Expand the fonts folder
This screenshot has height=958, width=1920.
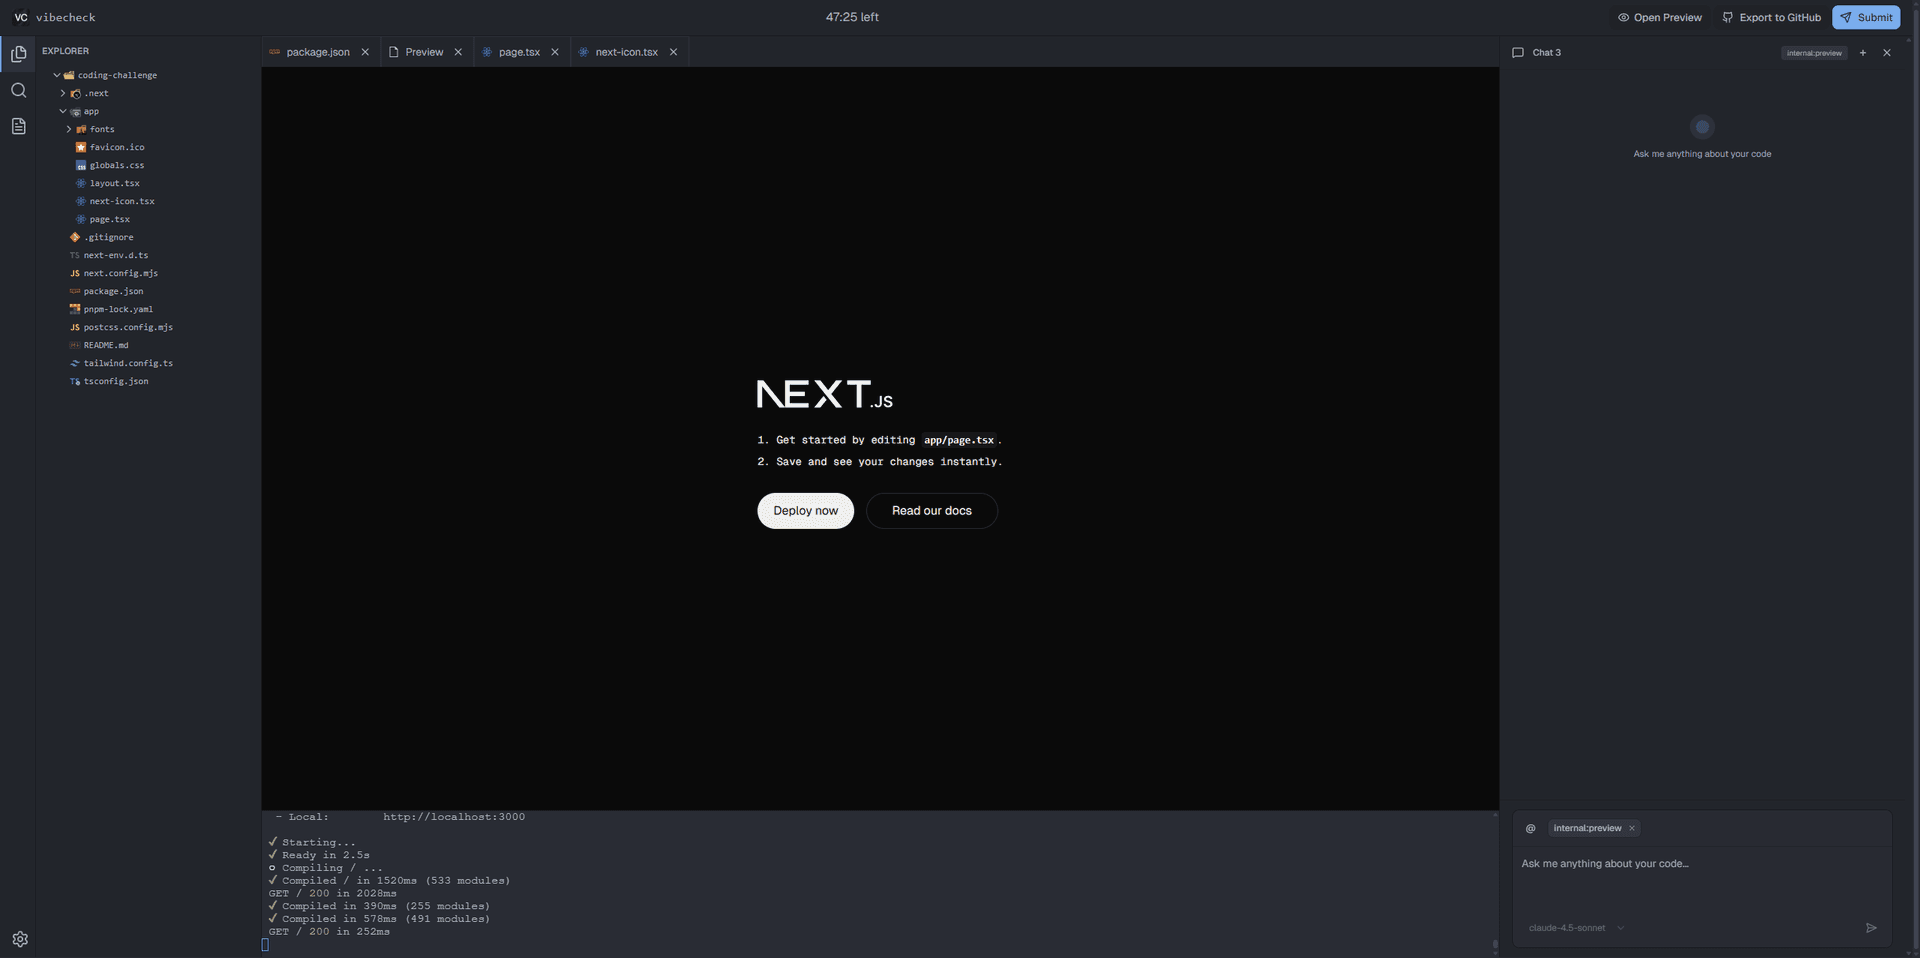tap(69, 129)
